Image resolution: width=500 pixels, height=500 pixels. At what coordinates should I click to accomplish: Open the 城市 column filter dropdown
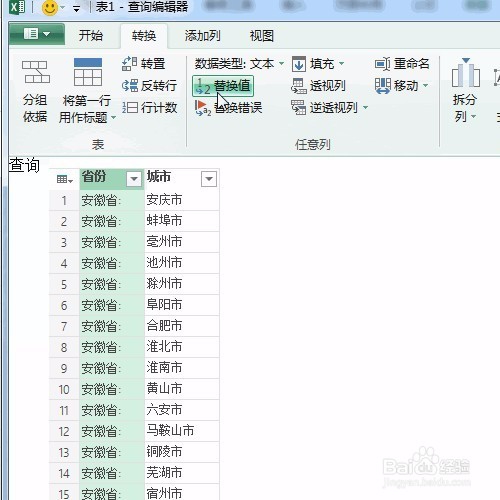coord(209,179)
